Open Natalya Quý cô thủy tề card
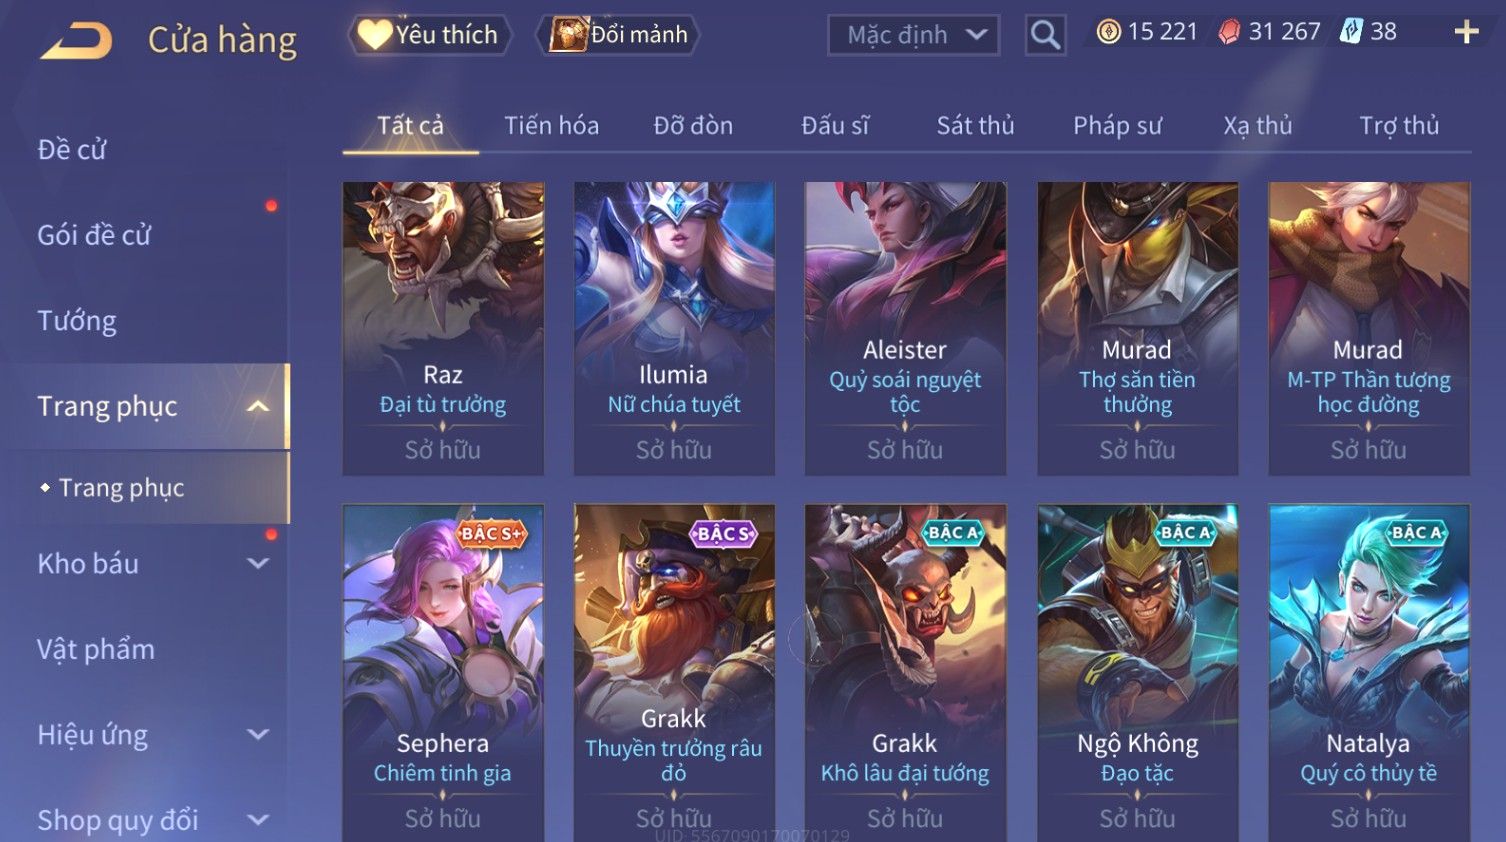Screen dimensions: 1506x842 coord(1369,672)
